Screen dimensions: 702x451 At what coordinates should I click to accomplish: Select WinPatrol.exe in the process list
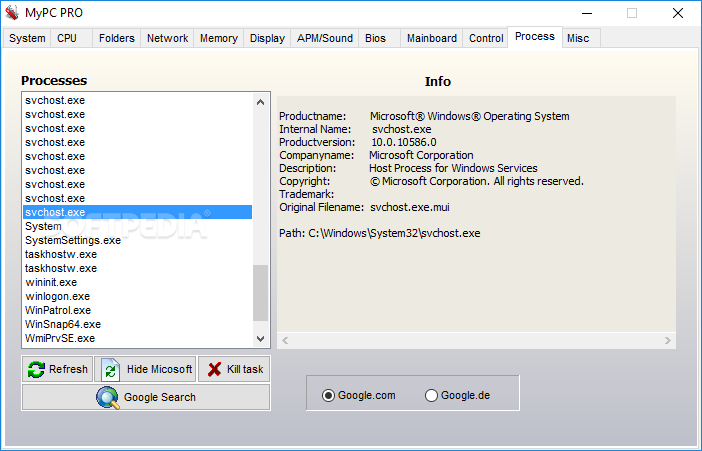(137, 310)
